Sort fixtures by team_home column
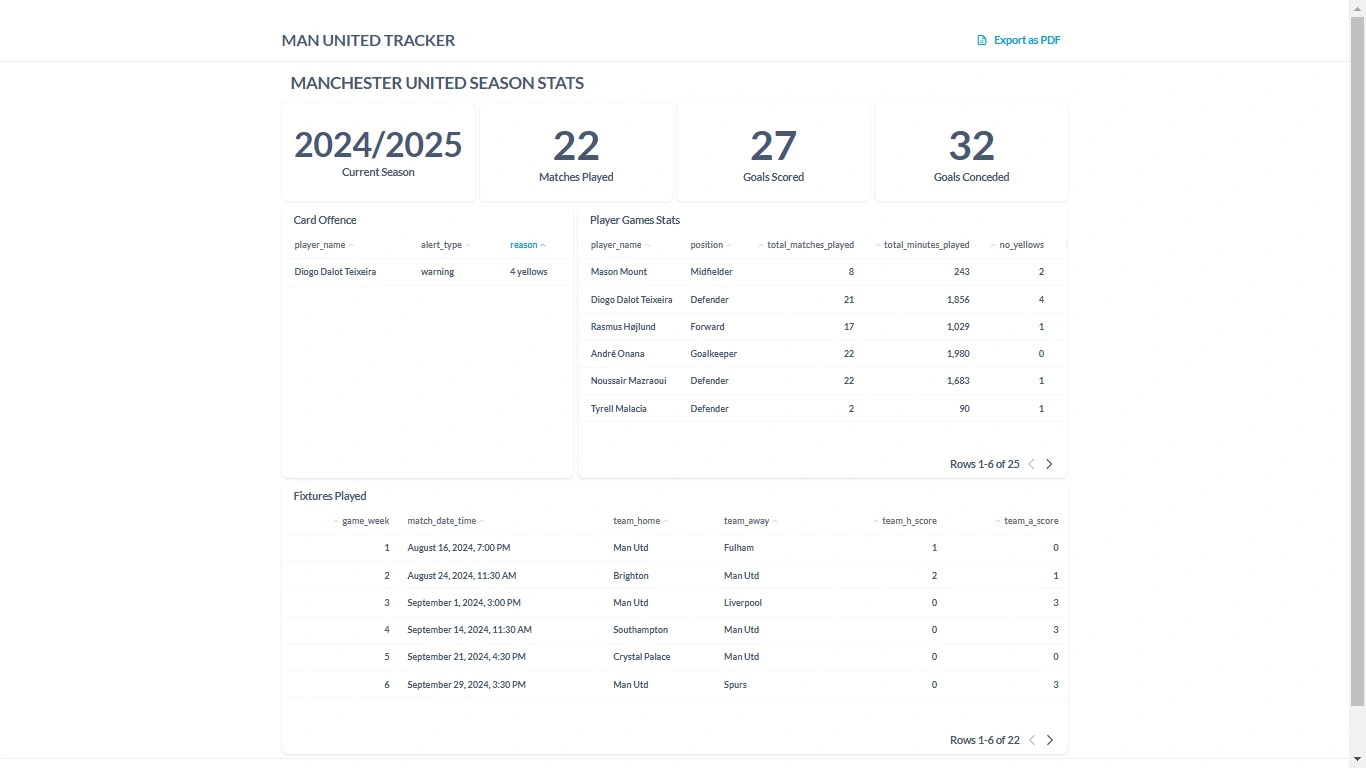This screenshot has width=1366, height=768. (641, 521)
